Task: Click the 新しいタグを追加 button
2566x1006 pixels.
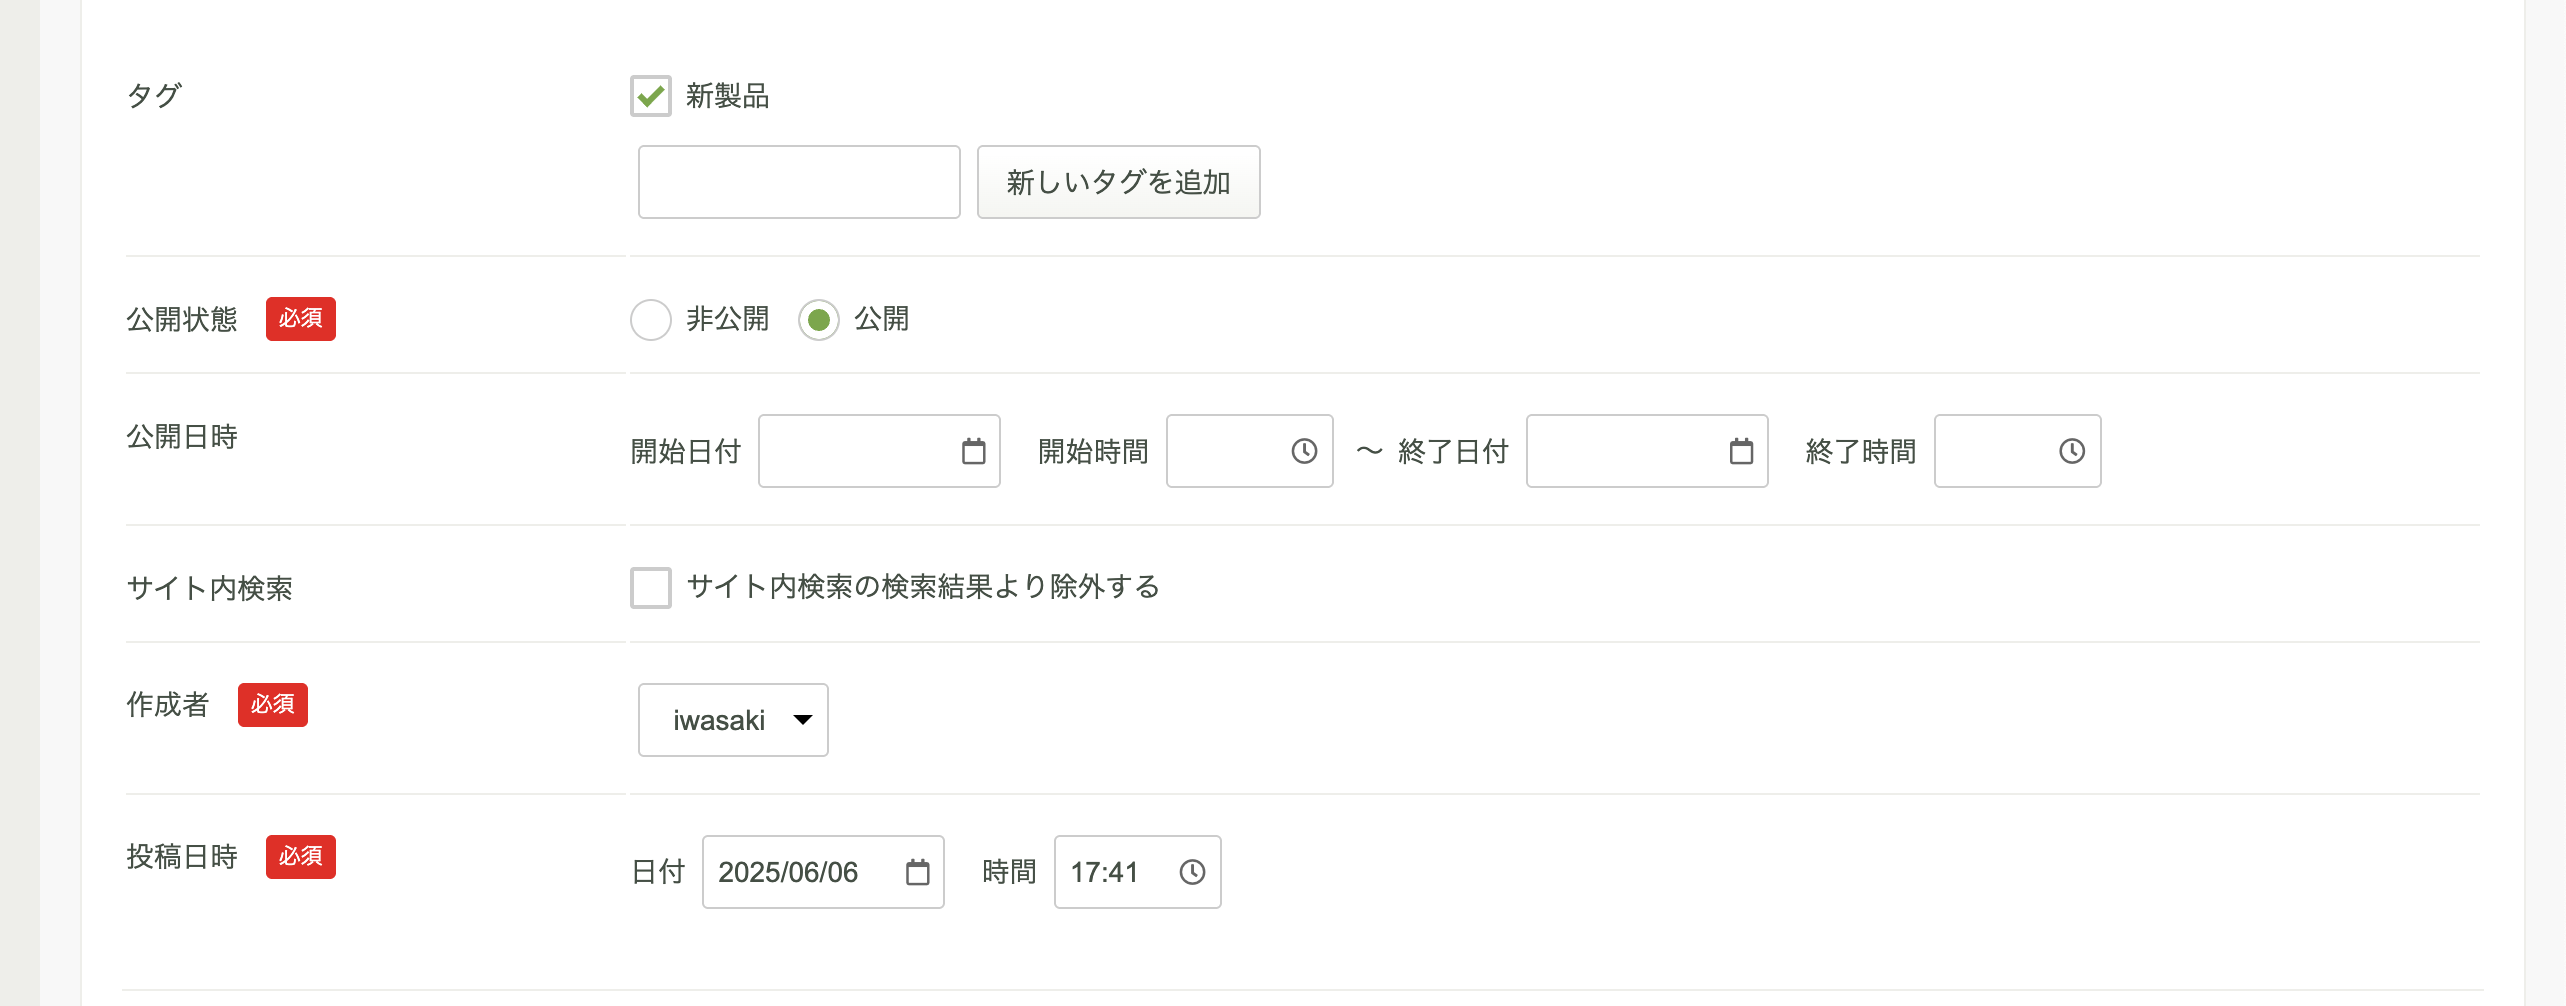Action: (x=1118, y=182)
